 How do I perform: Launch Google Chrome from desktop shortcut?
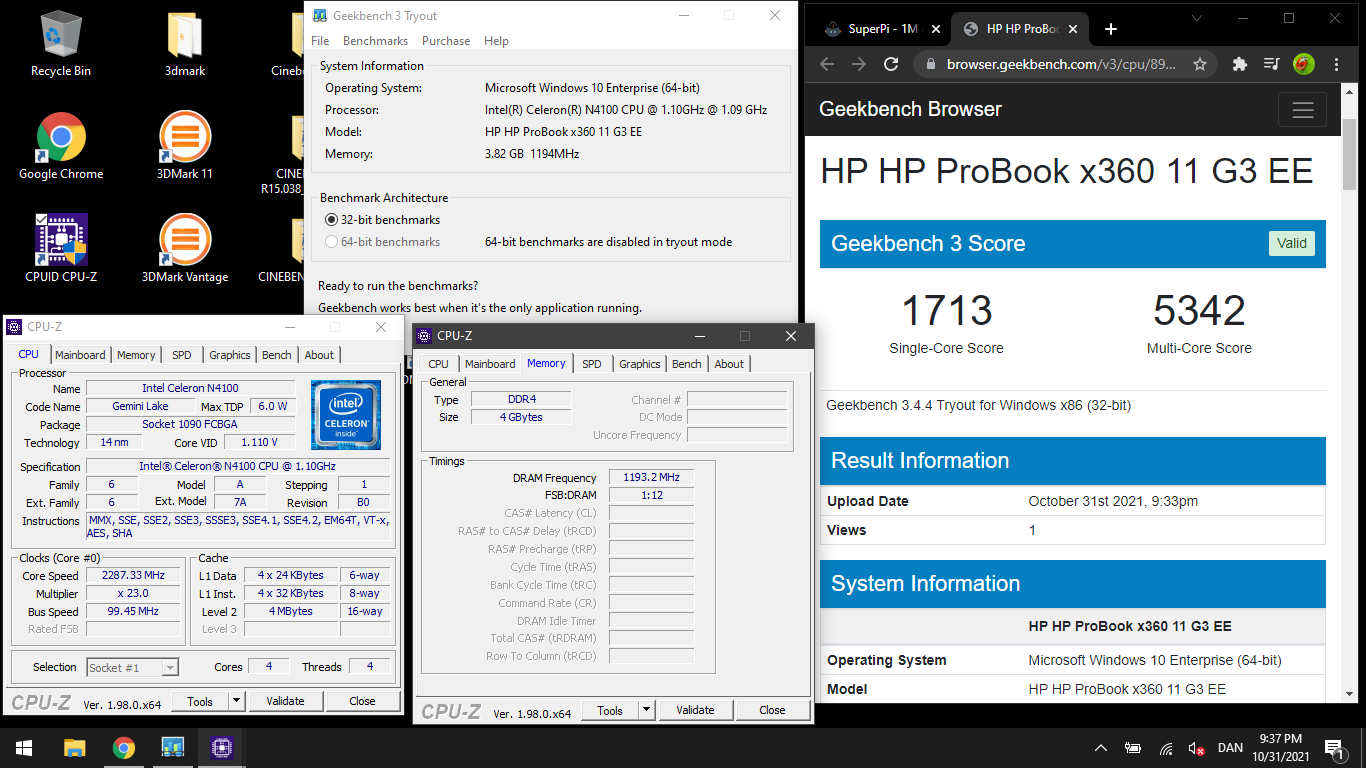(x=61, y=147)
